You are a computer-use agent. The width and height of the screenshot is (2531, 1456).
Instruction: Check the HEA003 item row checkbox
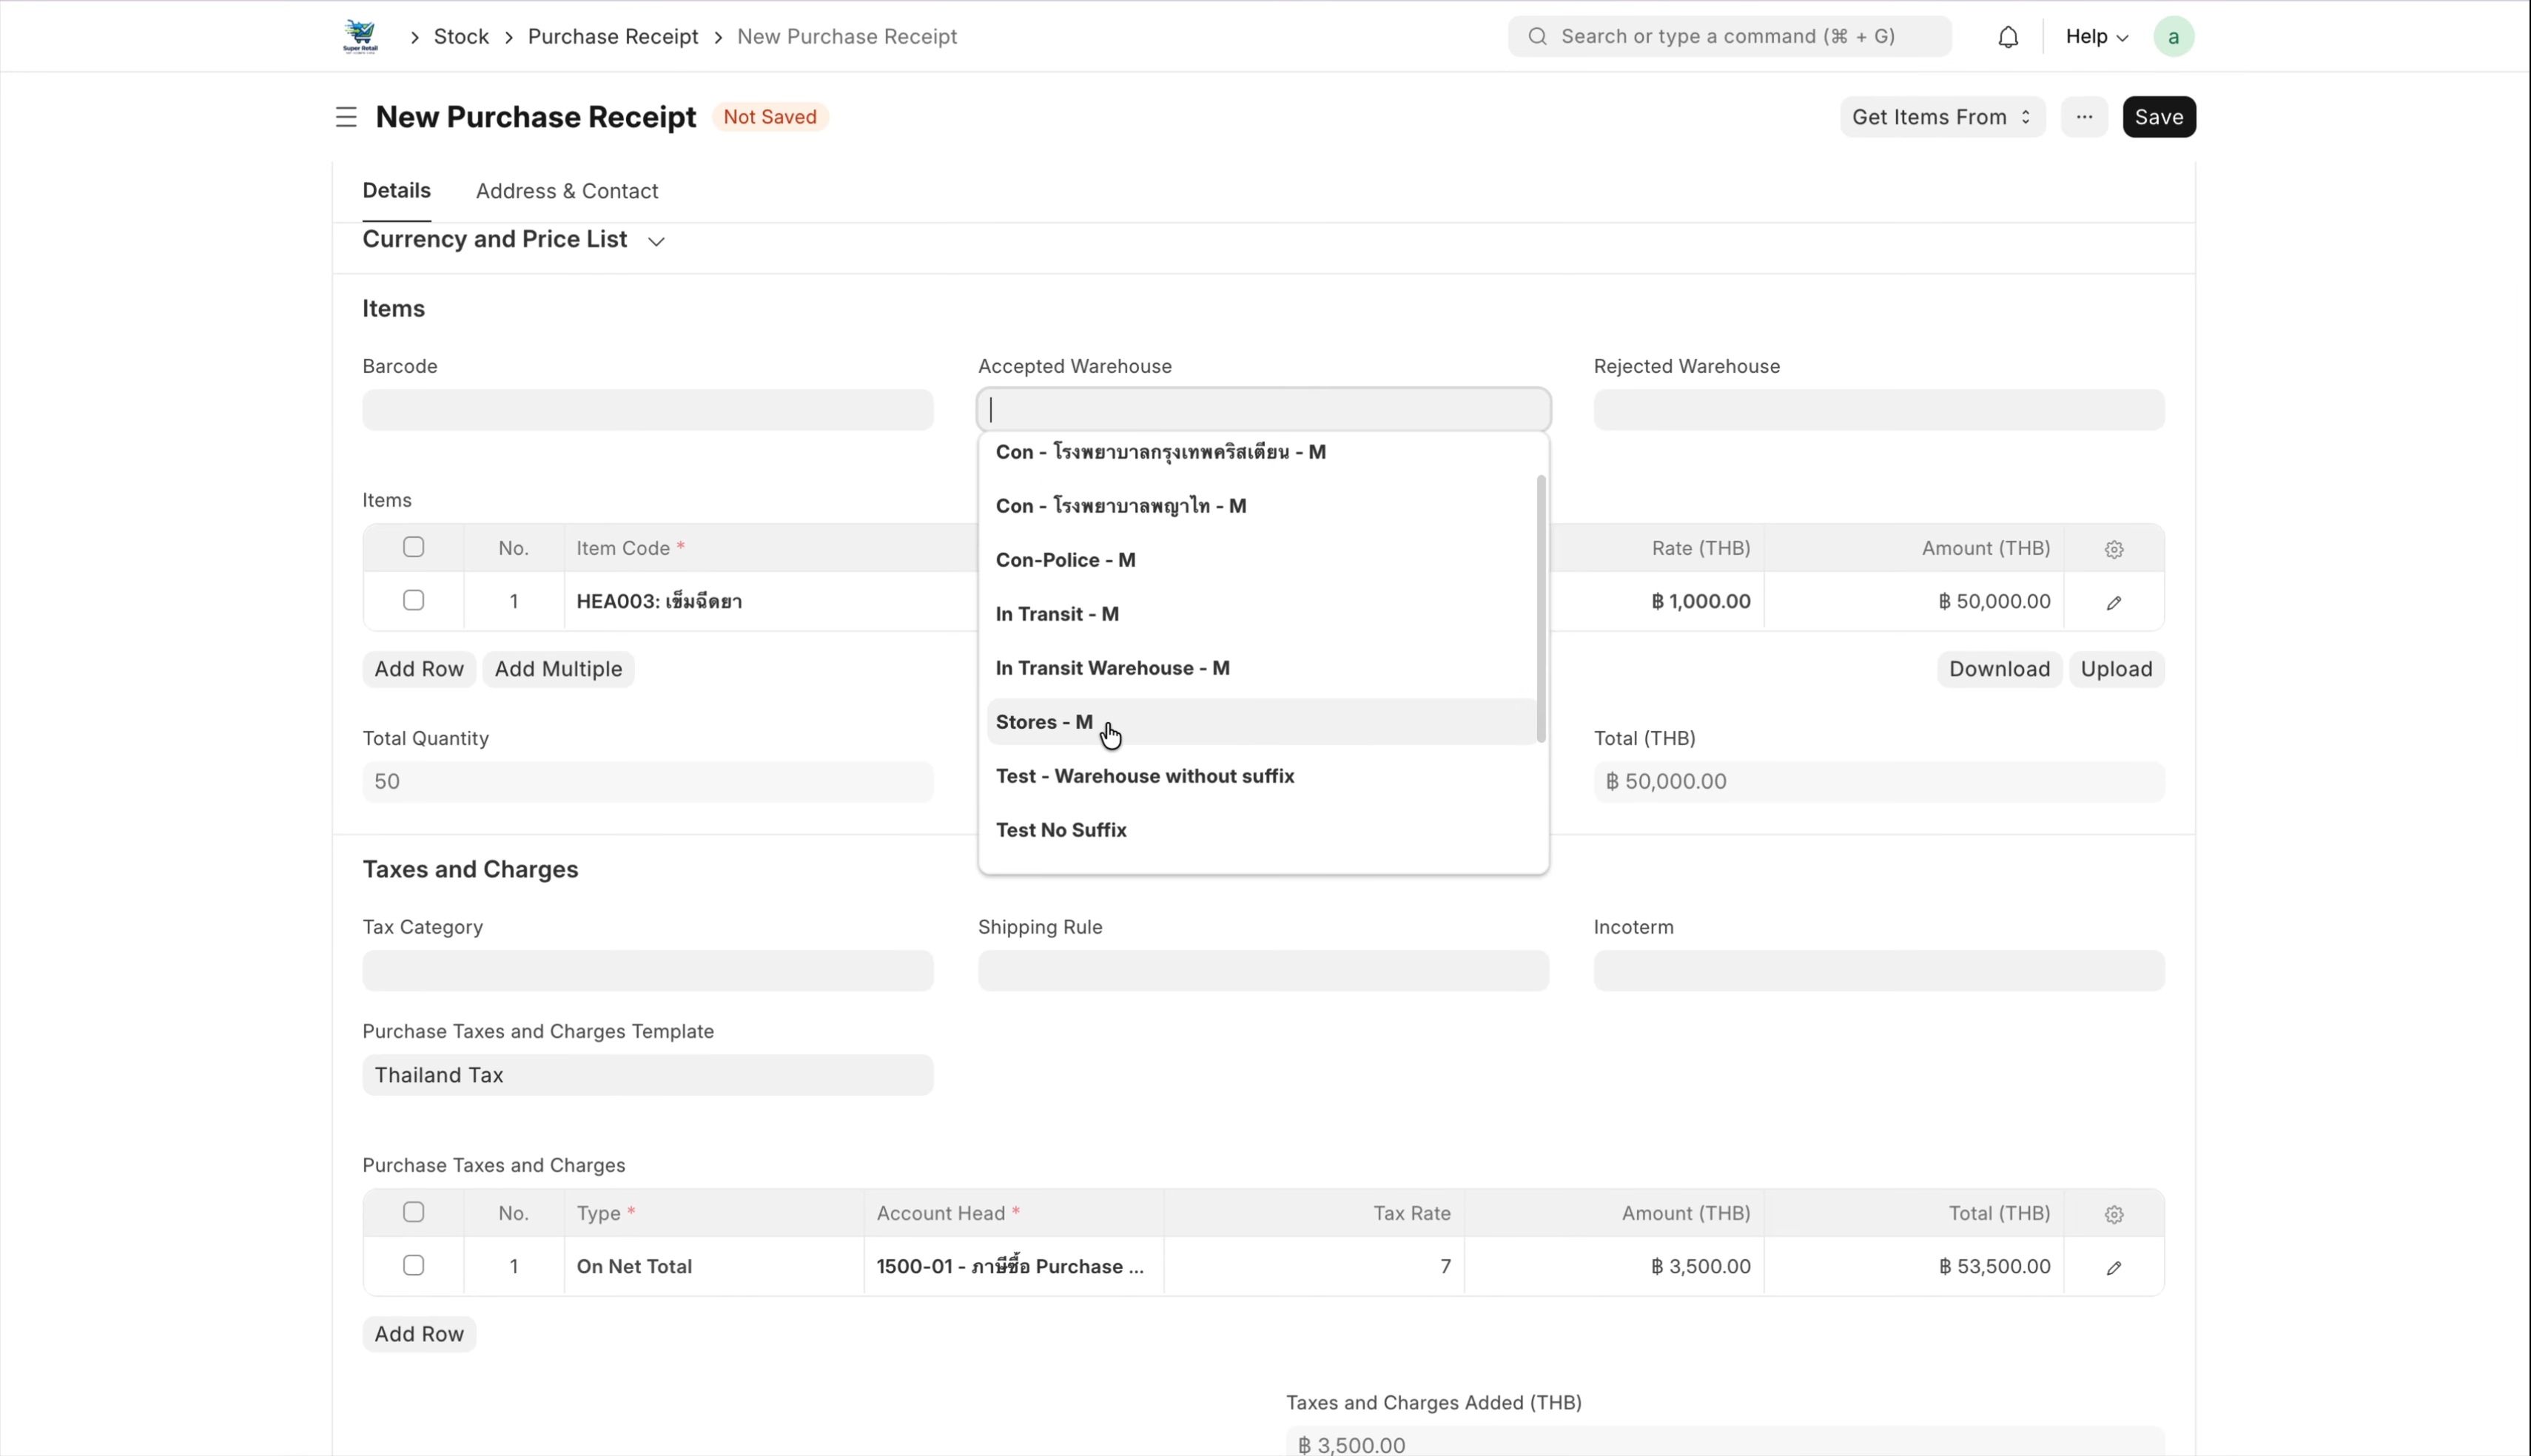[x=413, y=600]
